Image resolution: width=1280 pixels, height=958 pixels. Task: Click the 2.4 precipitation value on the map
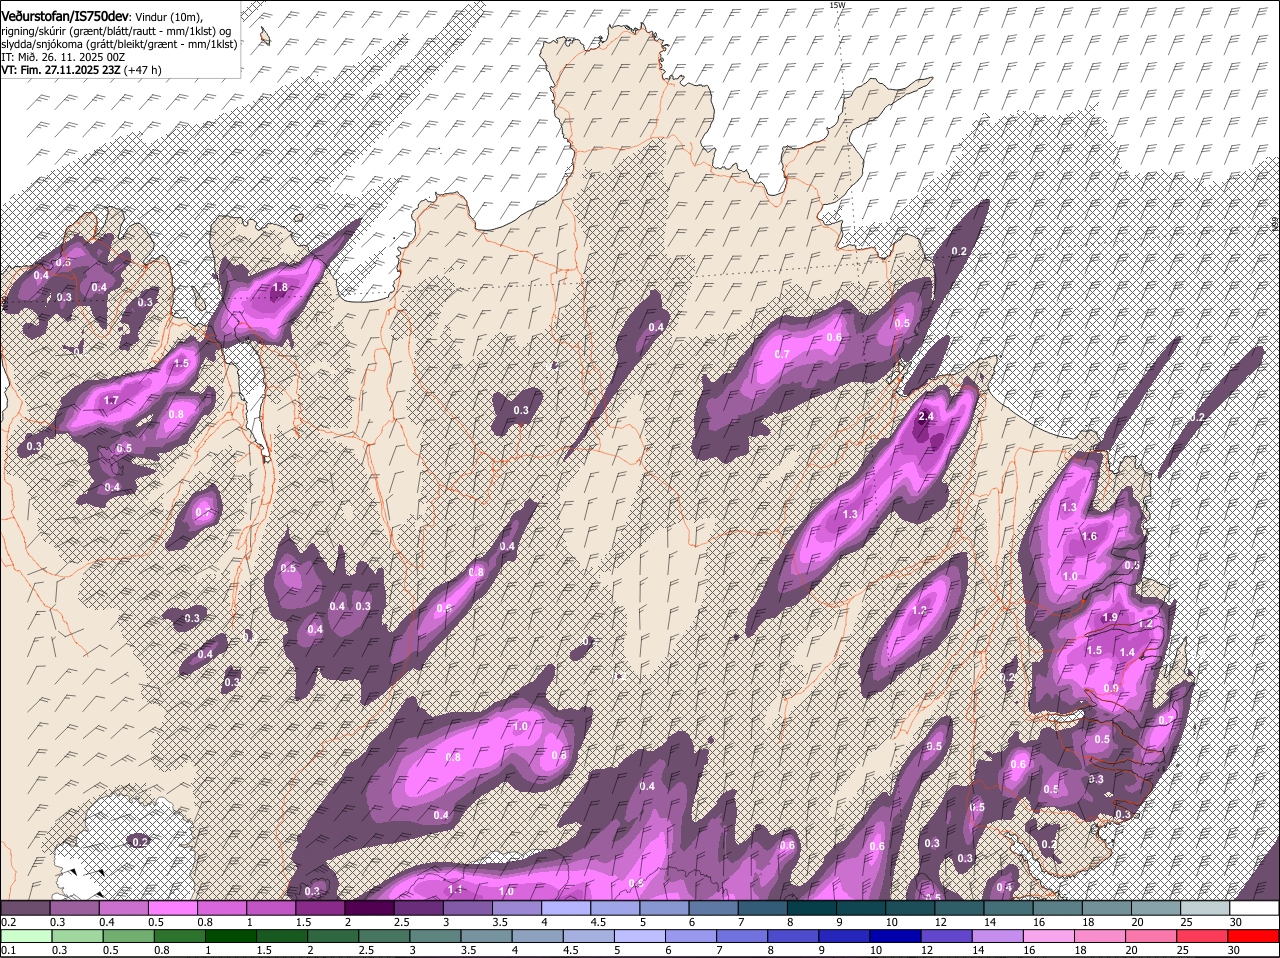(x=925, y=416)
